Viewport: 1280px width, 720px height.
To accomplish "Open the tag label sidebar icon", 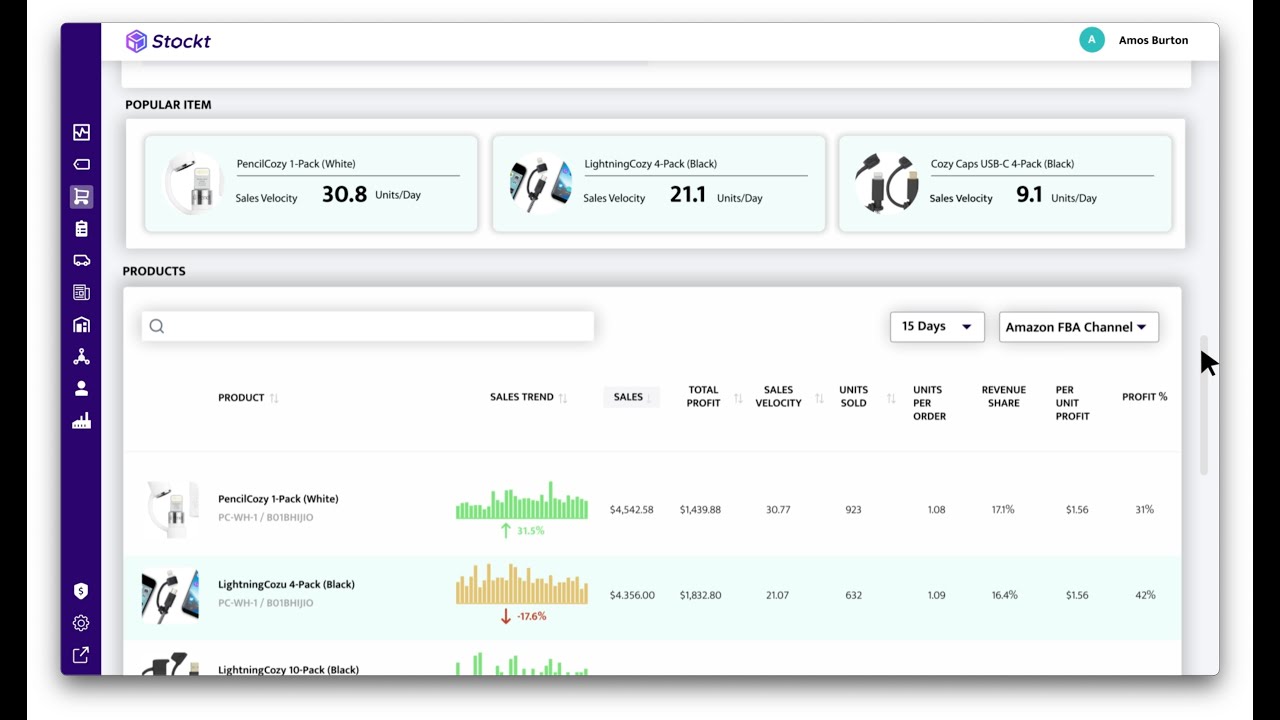I will pyautogui.click(x=81, y=164).
